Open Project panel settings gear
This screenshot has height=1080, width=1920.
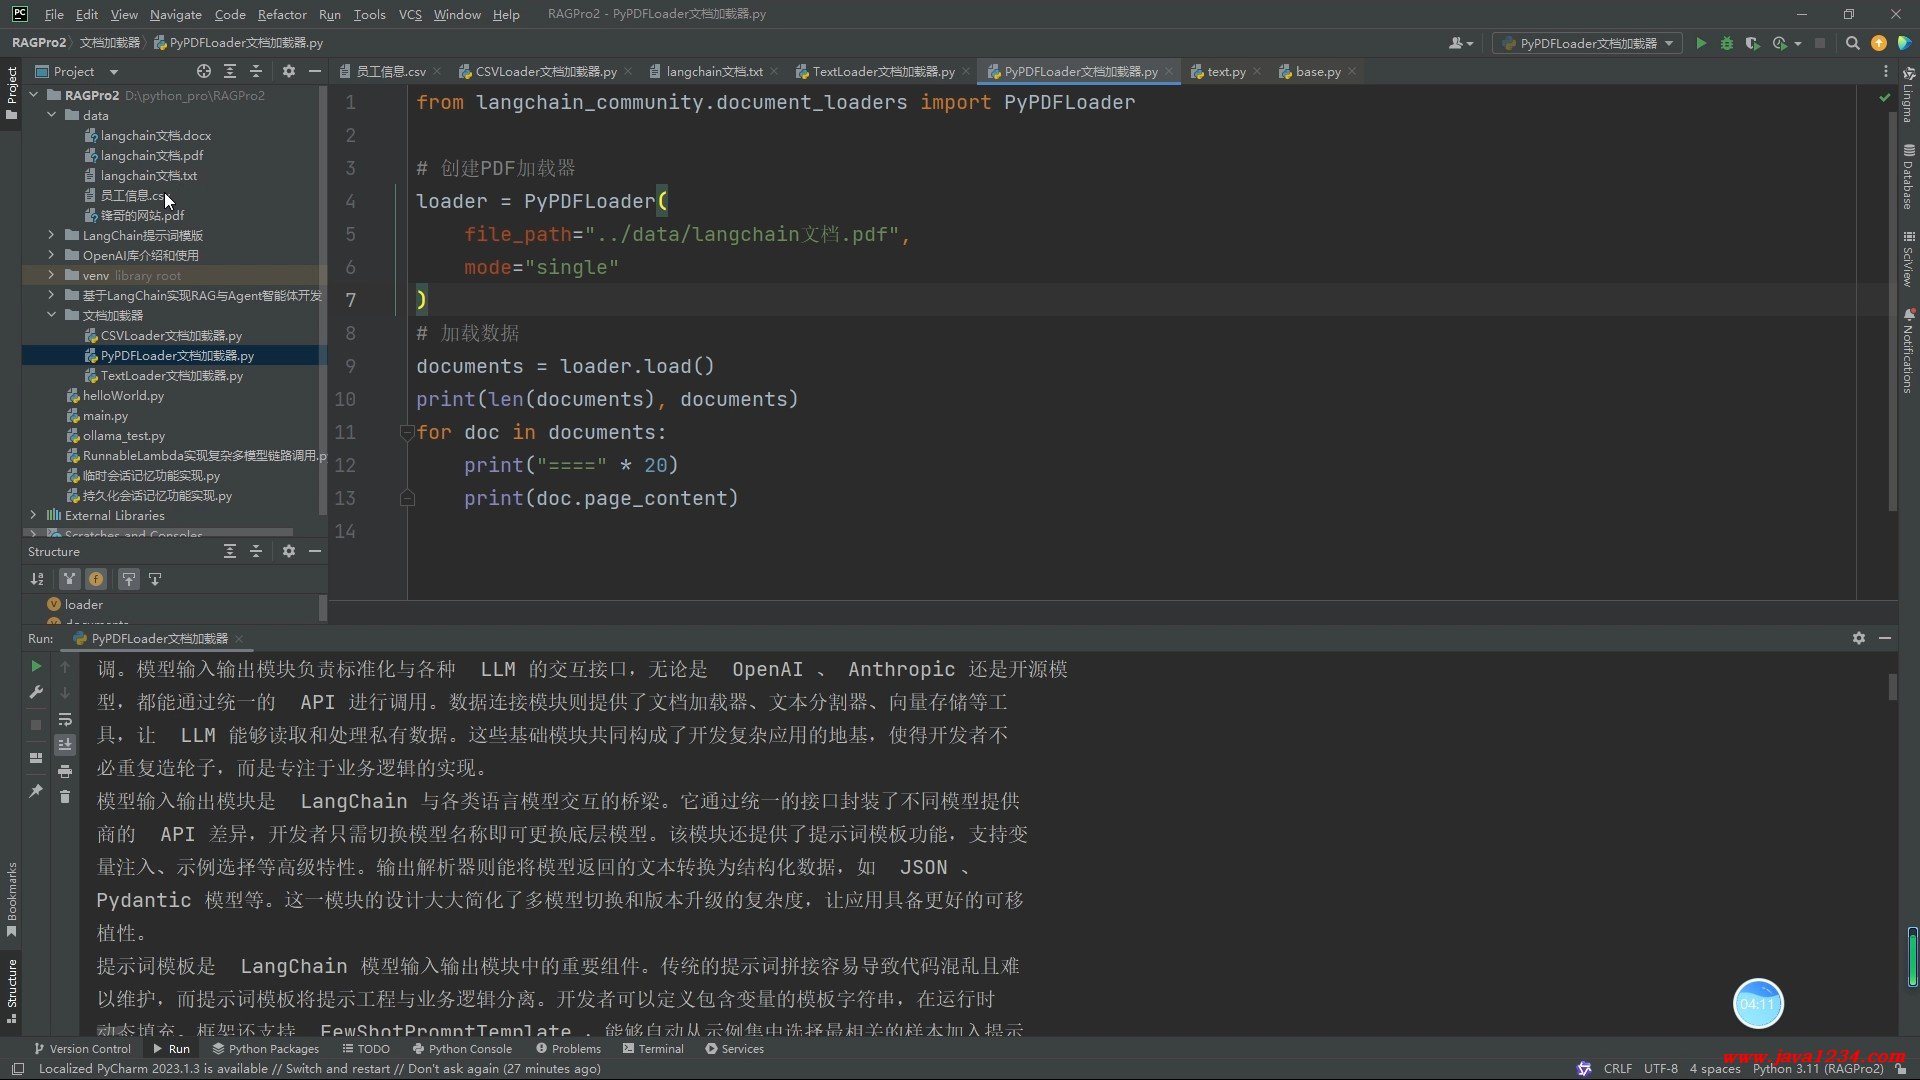click(289, 71)
